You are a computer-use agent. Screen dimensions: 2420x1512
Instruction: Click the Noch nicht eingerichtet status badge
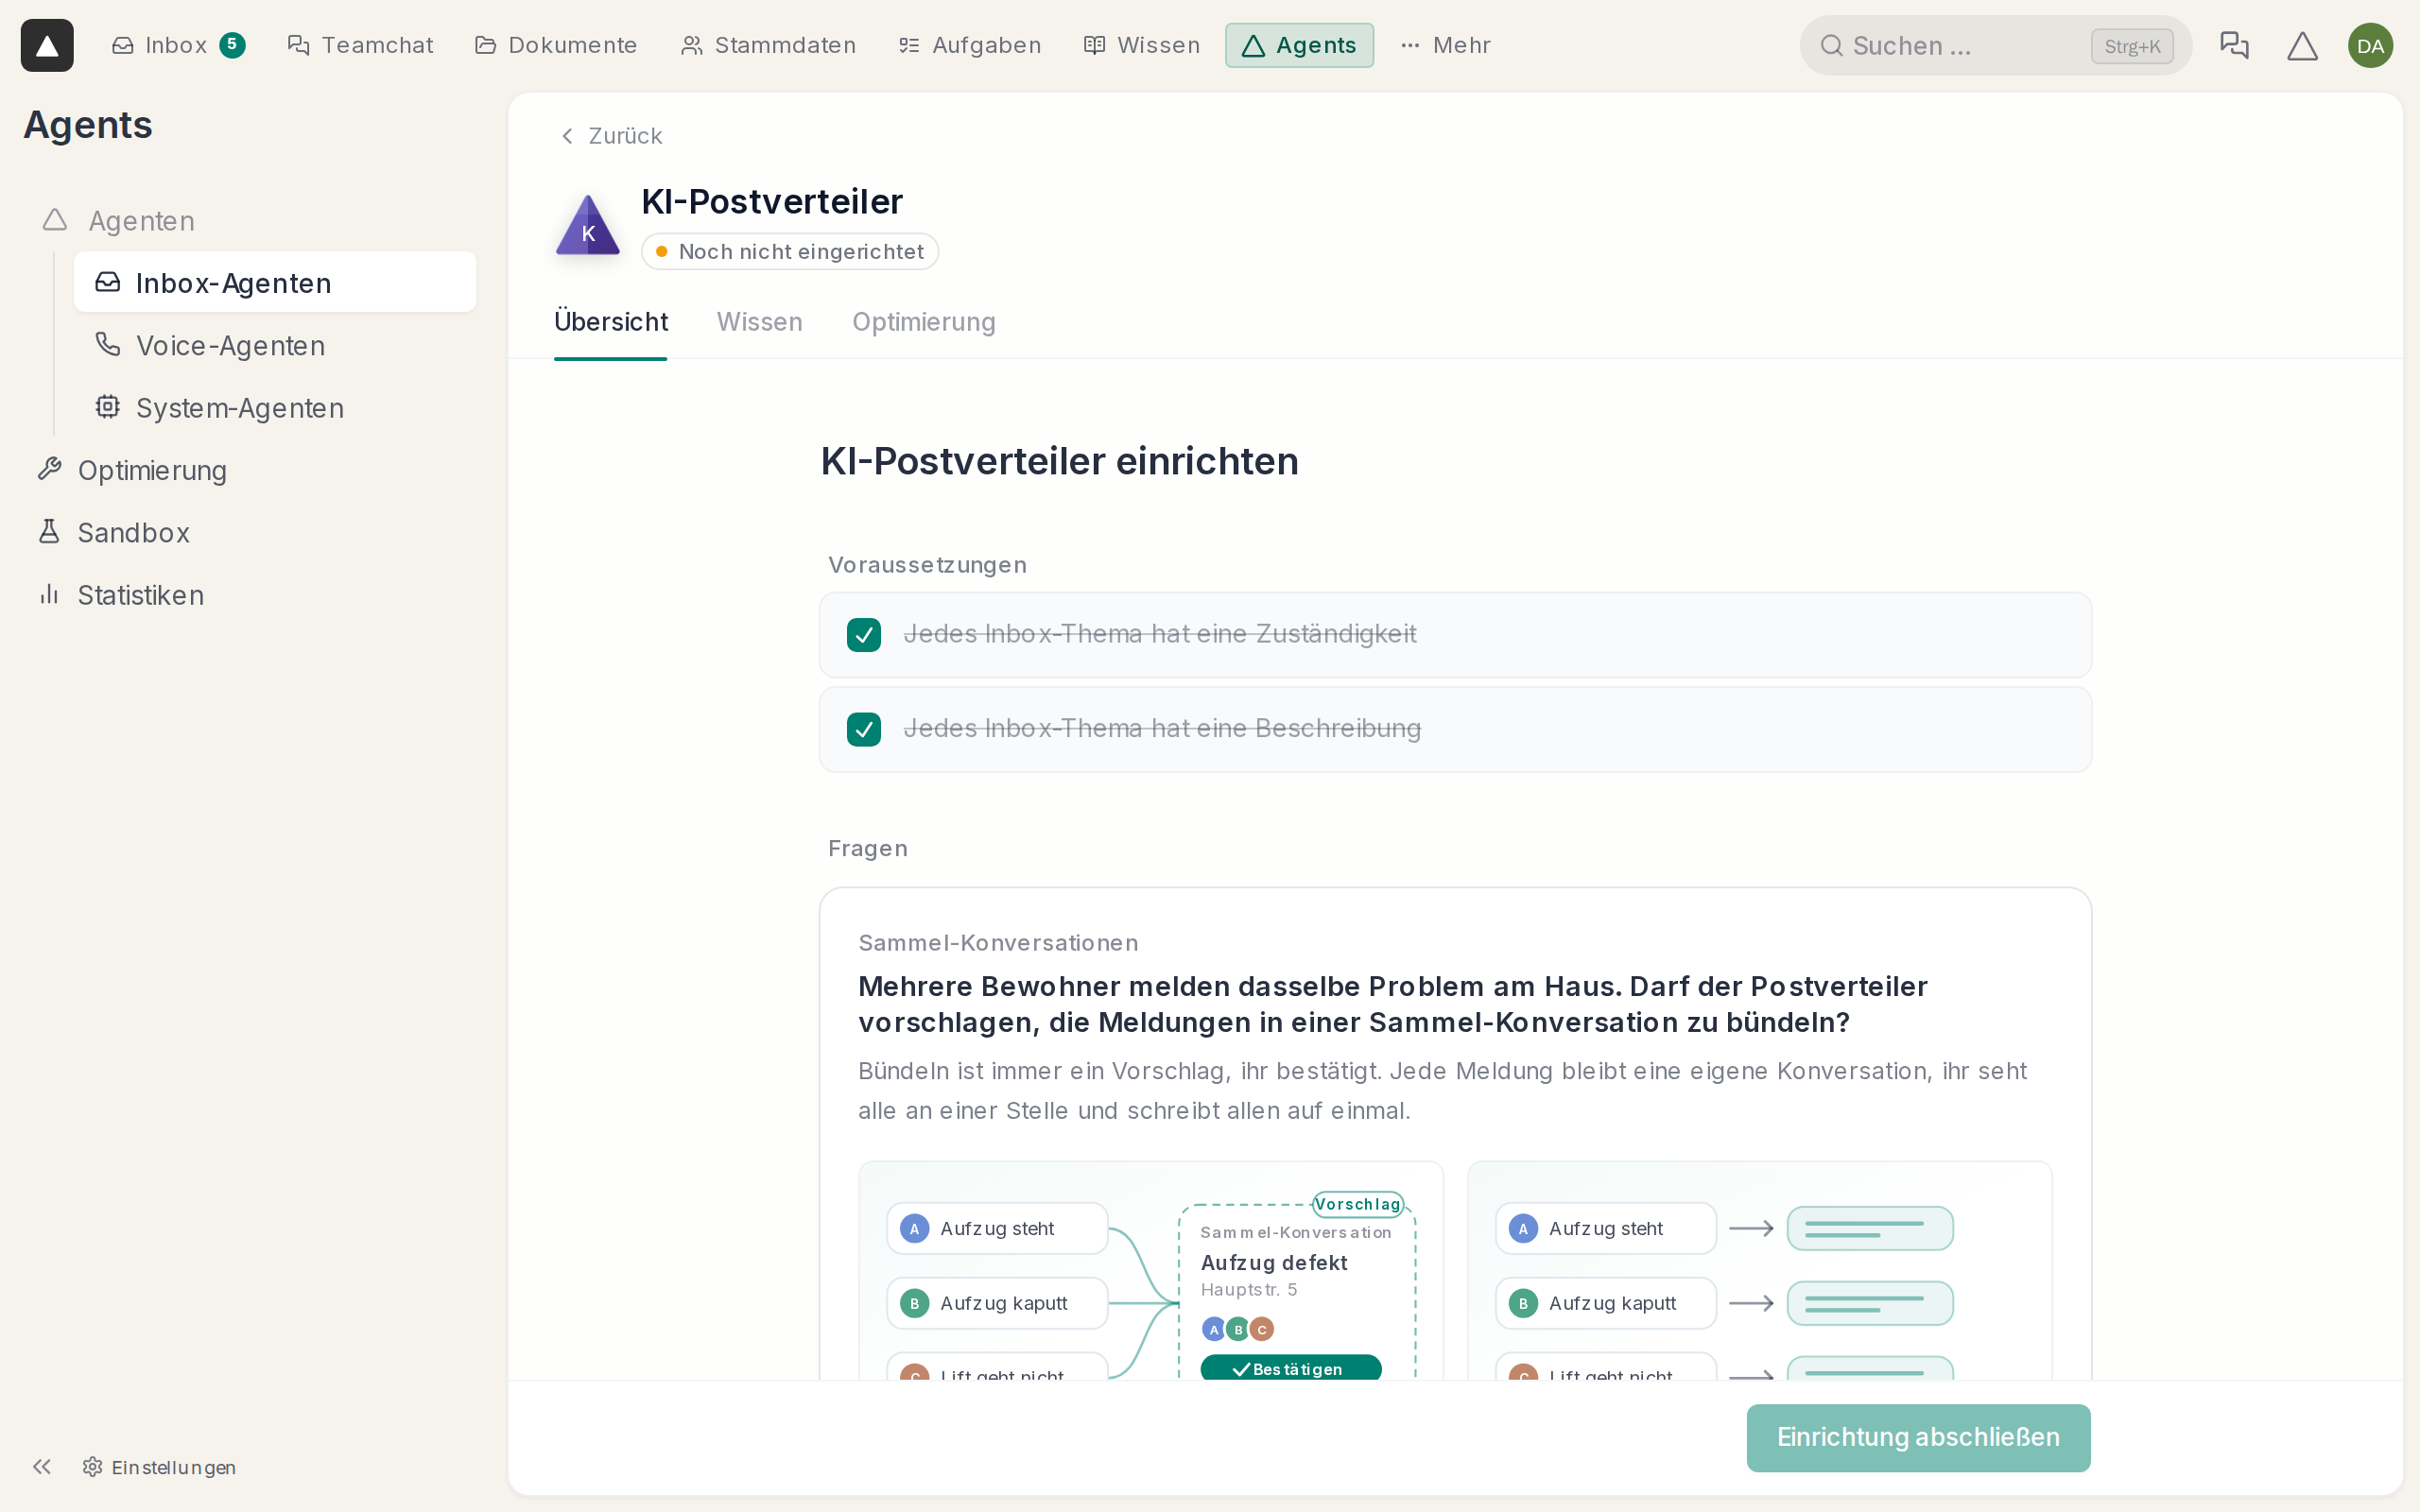pyautogui.click(x=790, y=251)
